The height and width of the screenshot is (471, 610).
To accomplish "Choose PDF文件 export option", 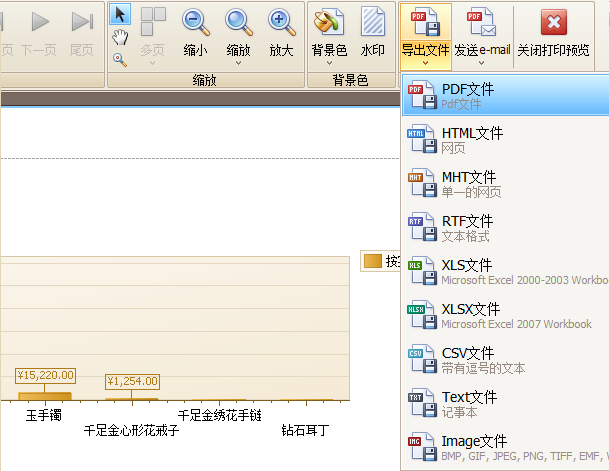I will 505,96.
